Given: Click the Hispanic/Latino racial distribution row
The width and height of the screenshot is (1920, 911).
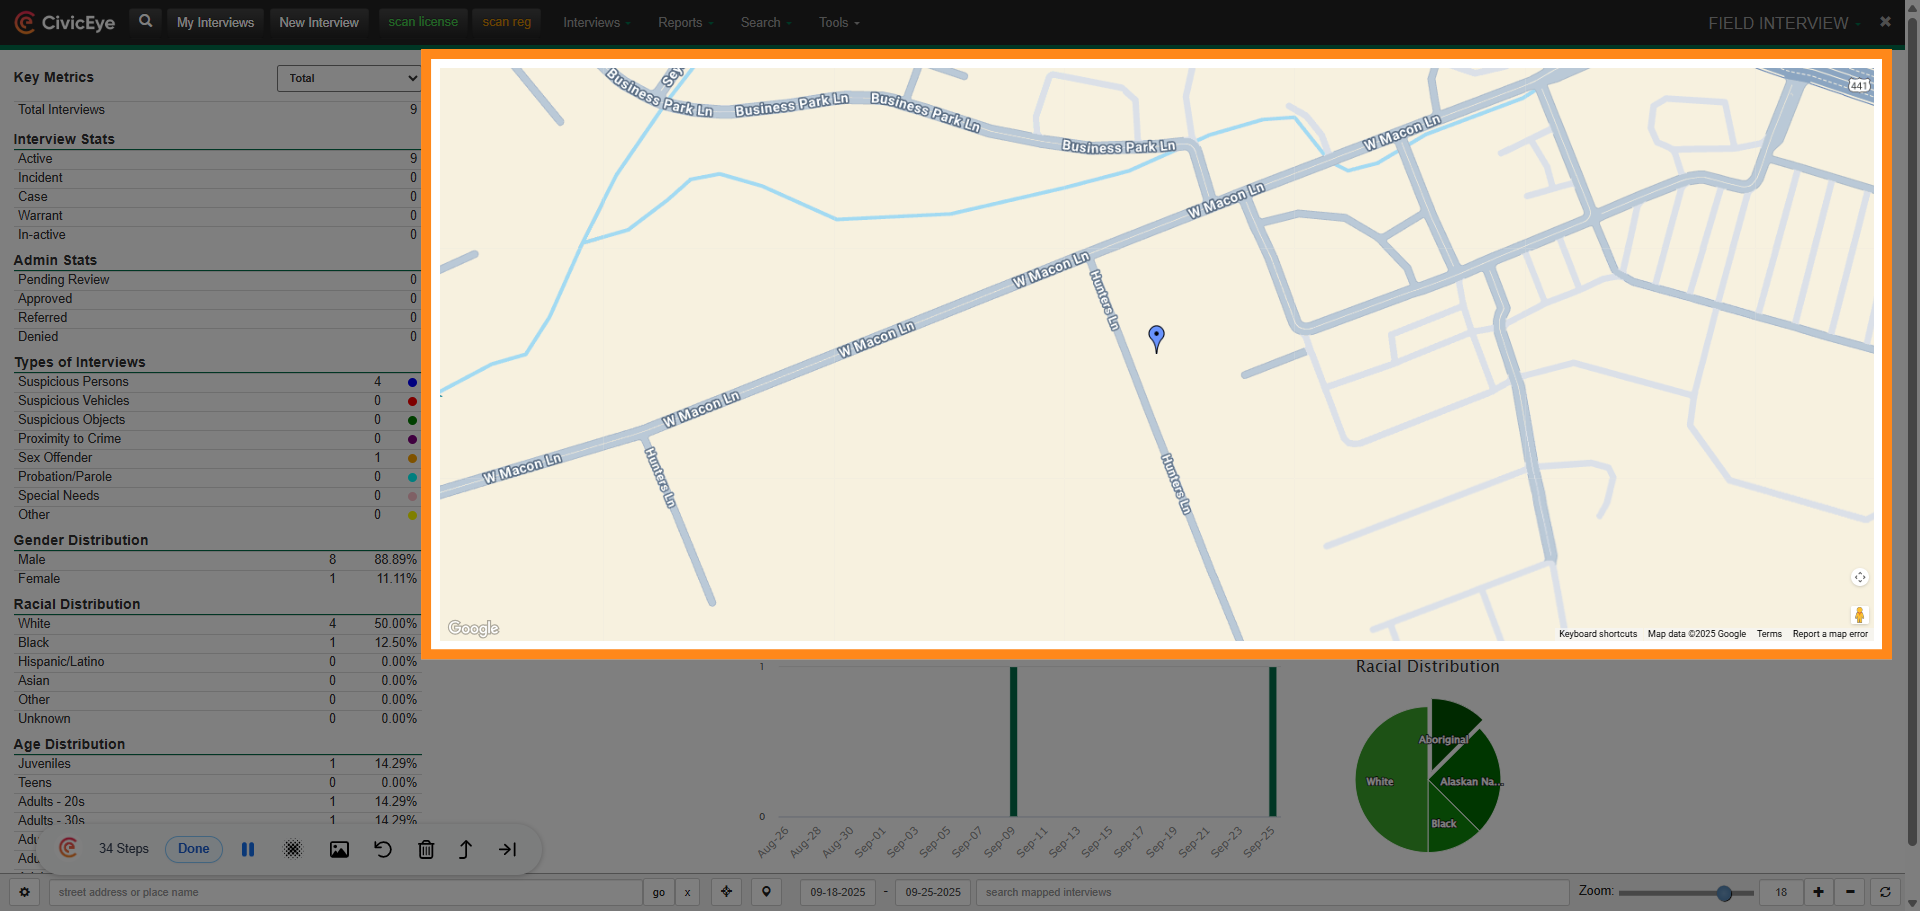Looking at the screenshot, I should (x=217, y=662).
